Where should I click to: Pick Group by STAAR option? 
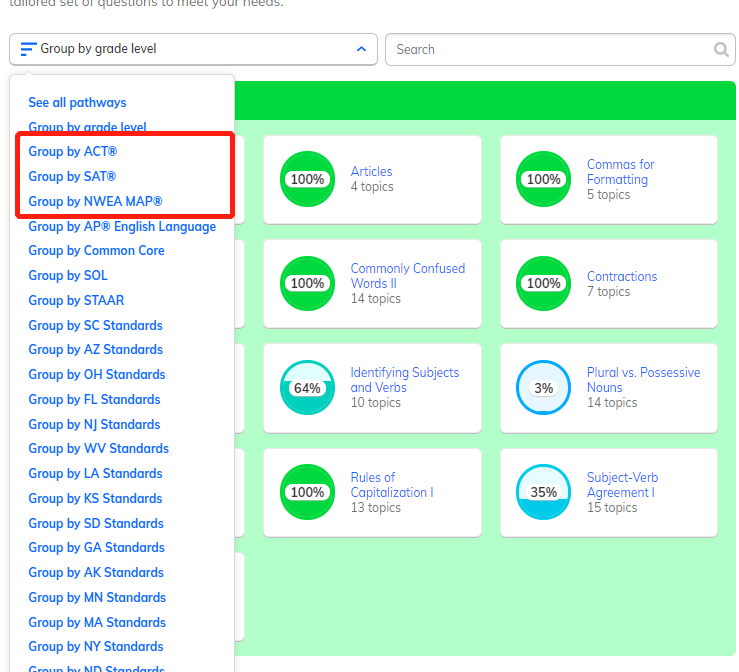click(x=76, y=300)
